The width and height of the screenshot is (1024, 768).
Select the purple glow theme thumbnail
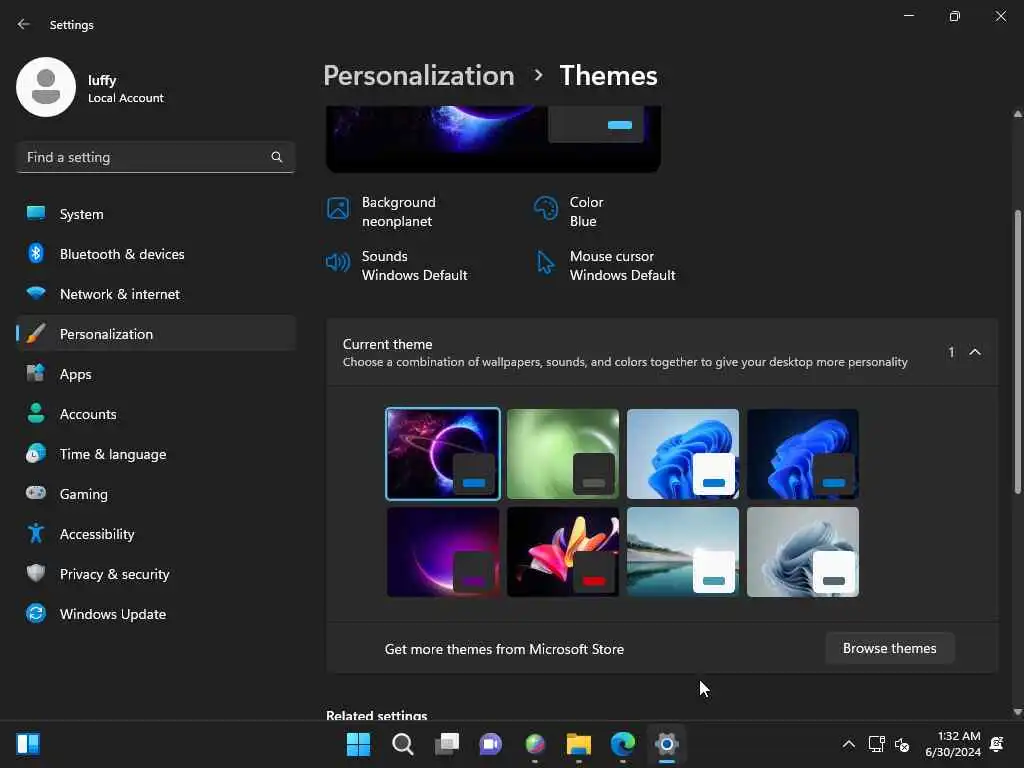(443, 552)
